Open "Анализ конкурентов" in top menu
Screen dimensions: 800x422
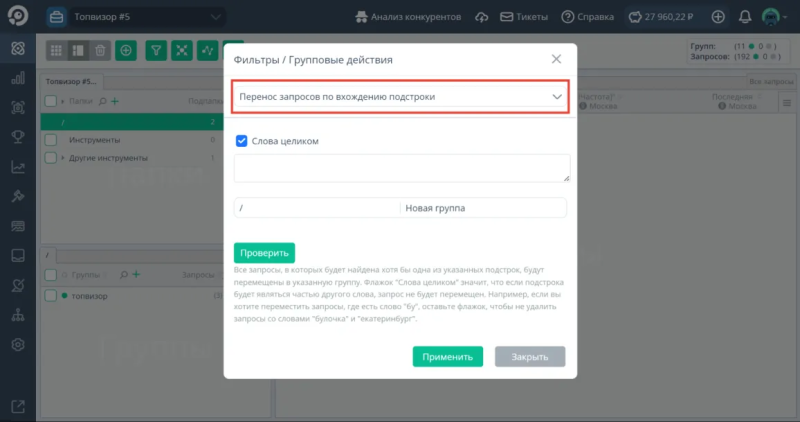[410, 17]
